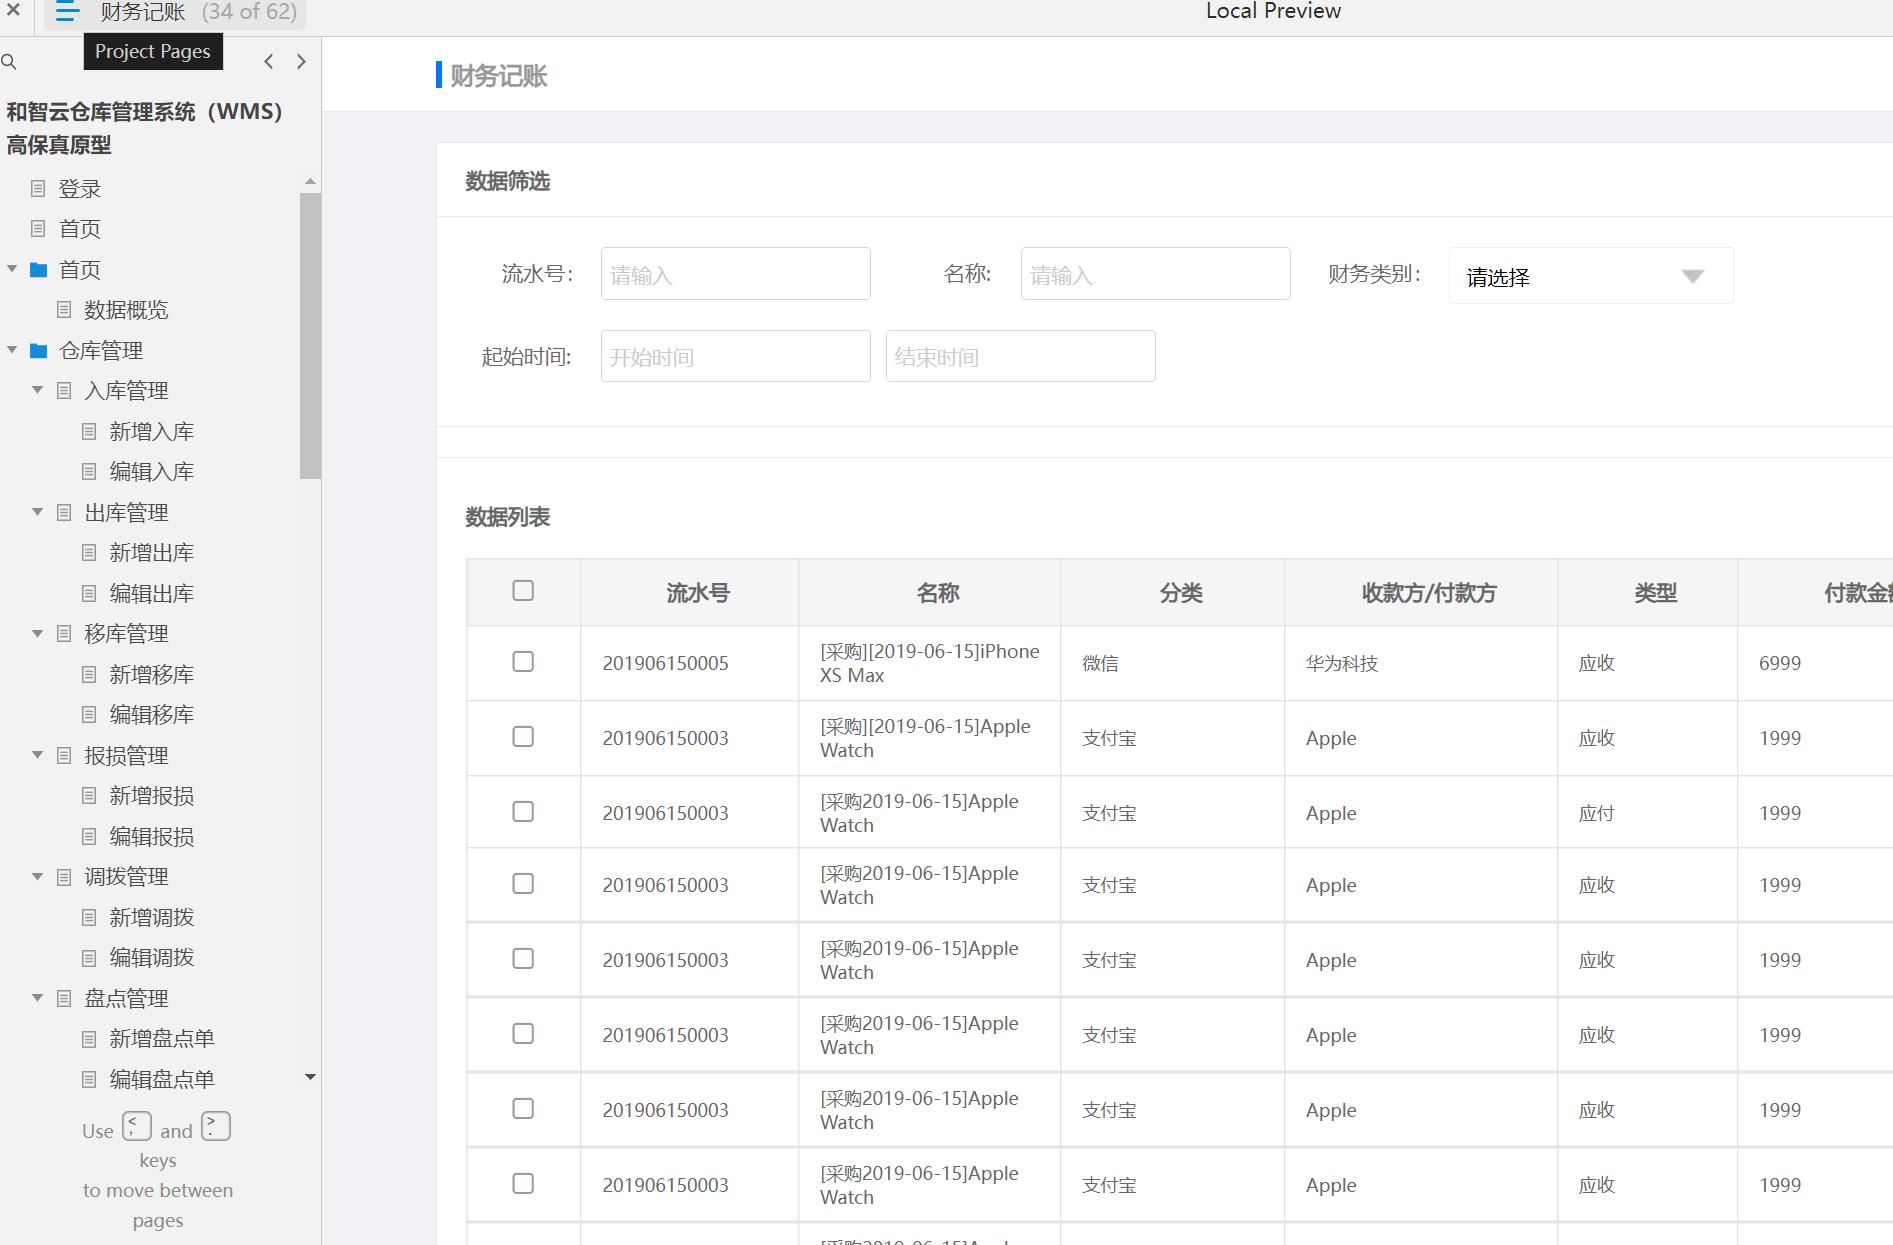Click the page icon beside 编辑报损
The height and width of the screenshot is (1245, 1893).
click(89, 836)
